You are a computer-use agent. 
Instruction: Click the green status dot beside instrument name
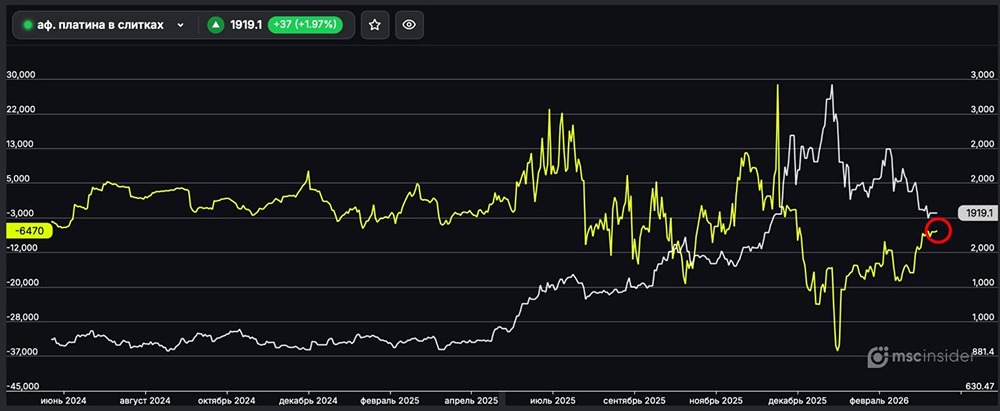tap(27, 25)
